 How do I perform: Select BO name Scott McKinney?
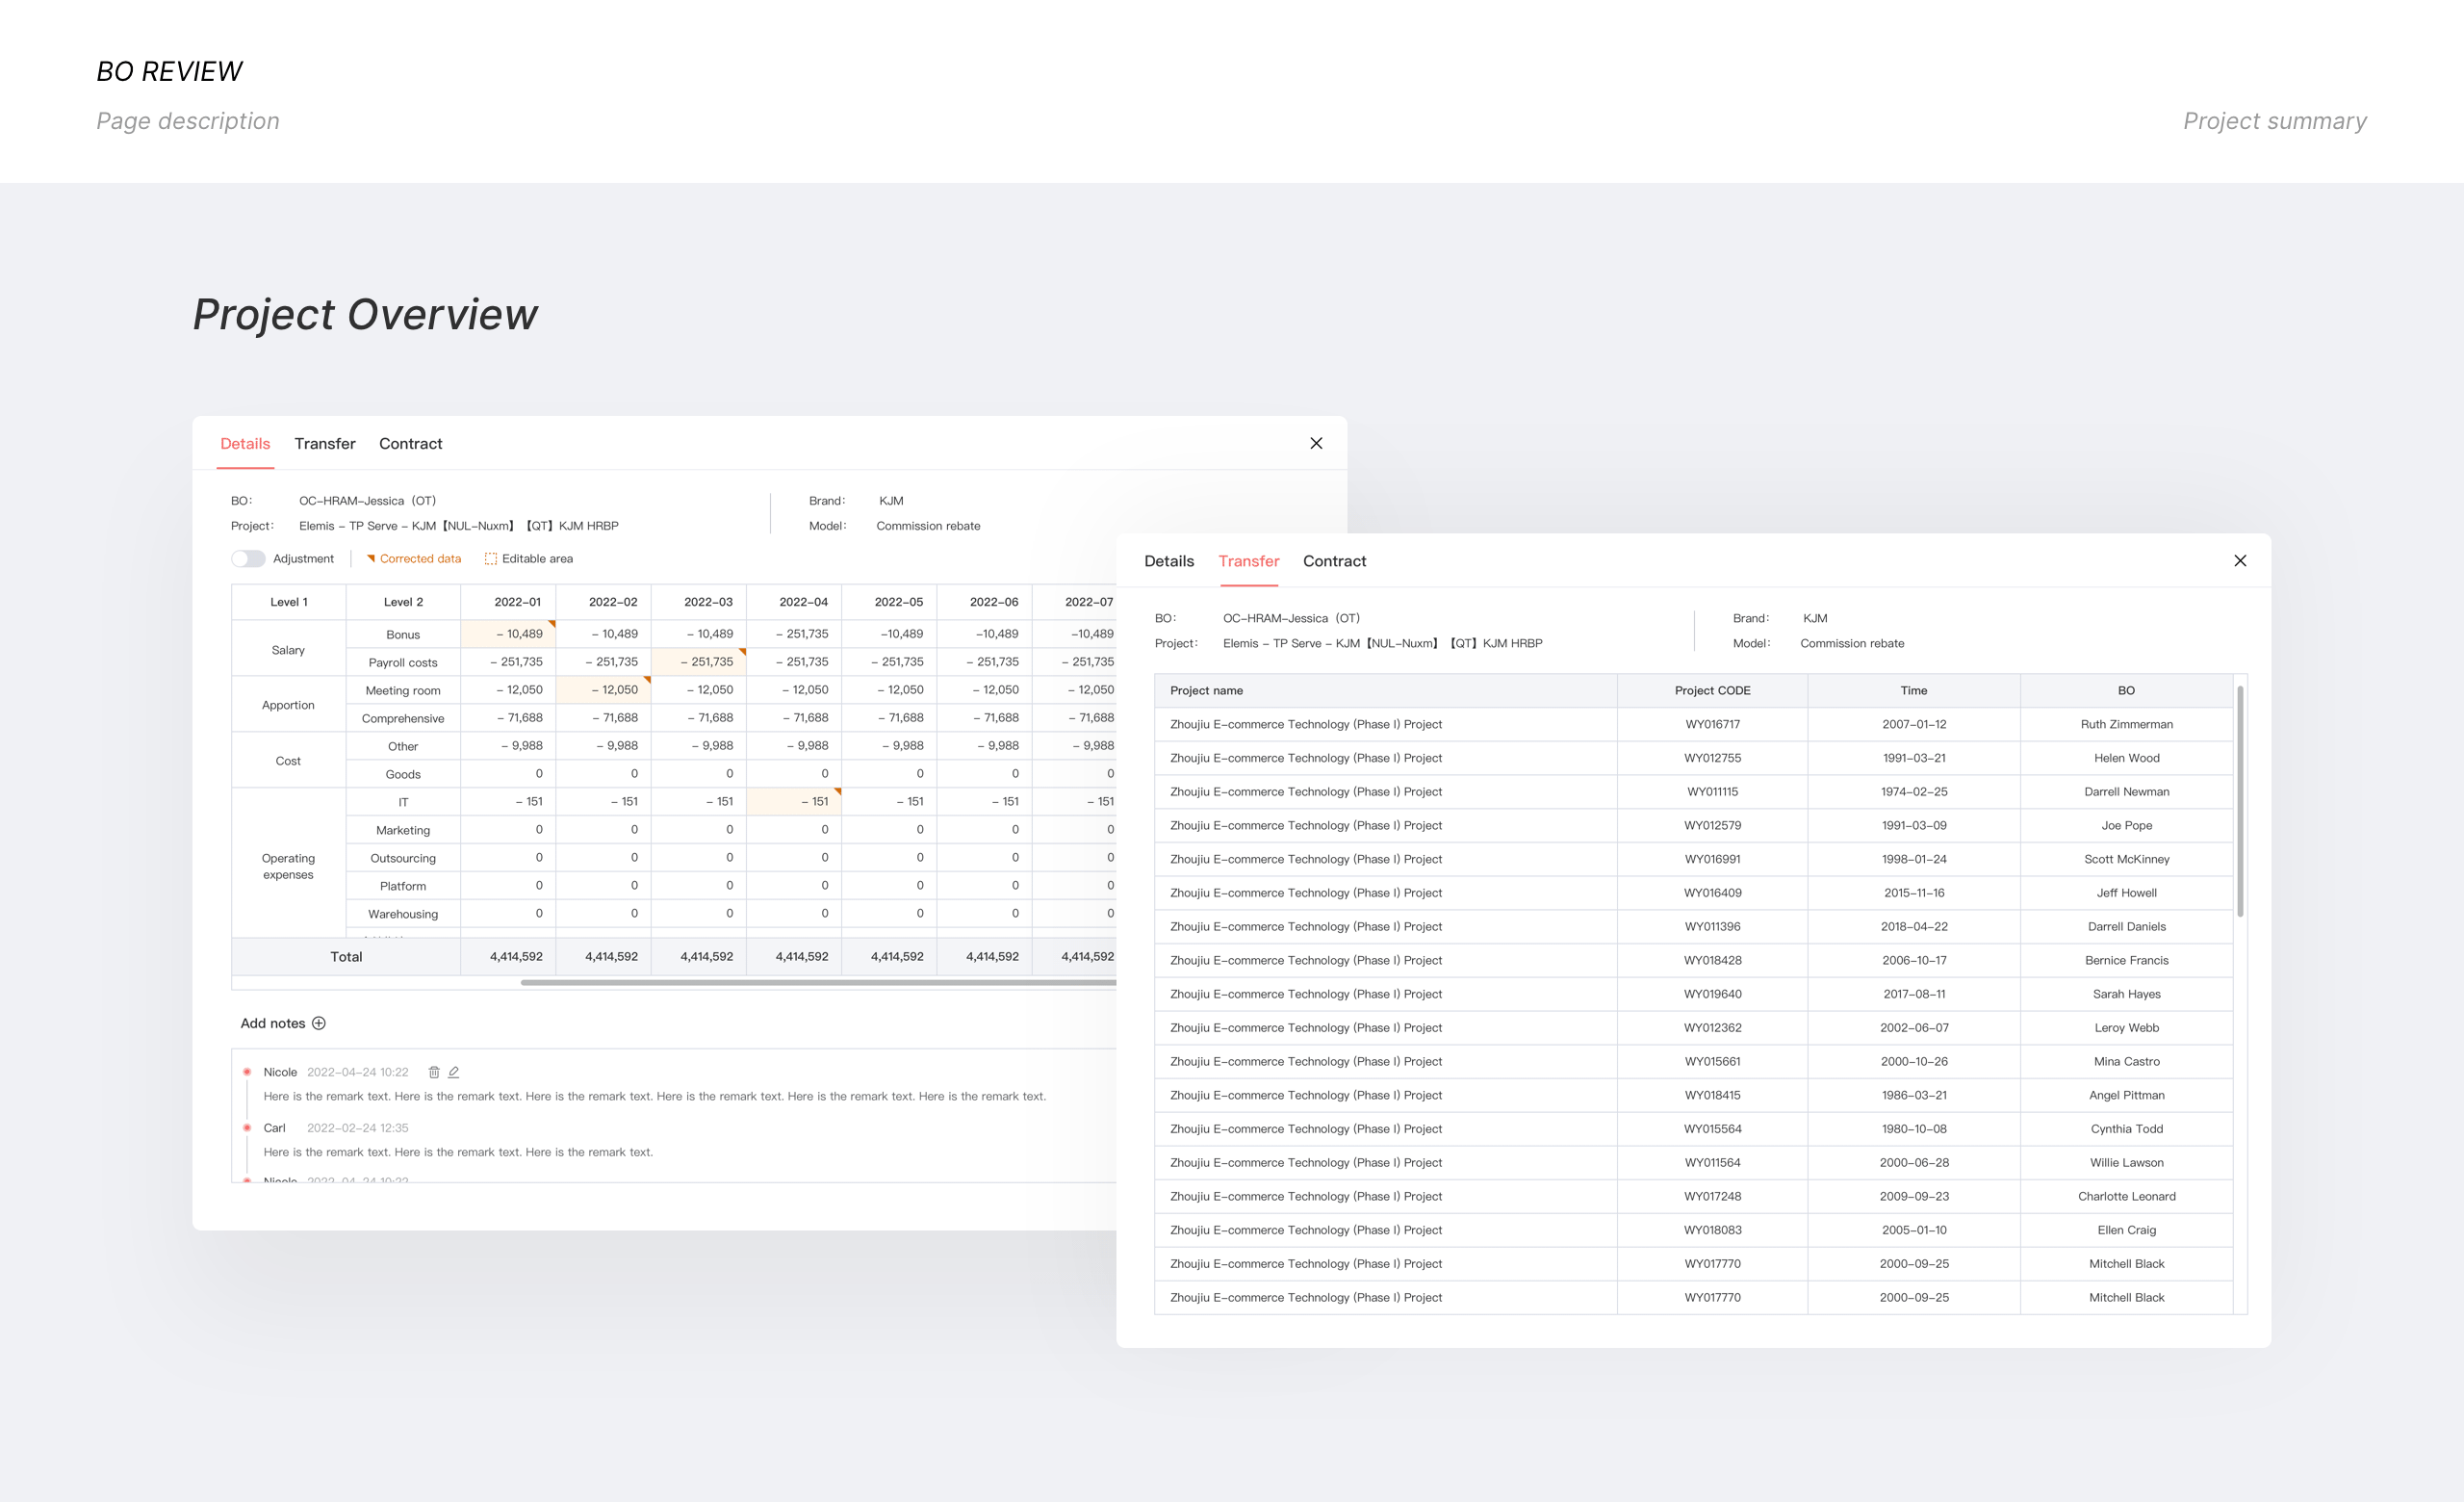pyautogui.click(x=2126, y=860)
